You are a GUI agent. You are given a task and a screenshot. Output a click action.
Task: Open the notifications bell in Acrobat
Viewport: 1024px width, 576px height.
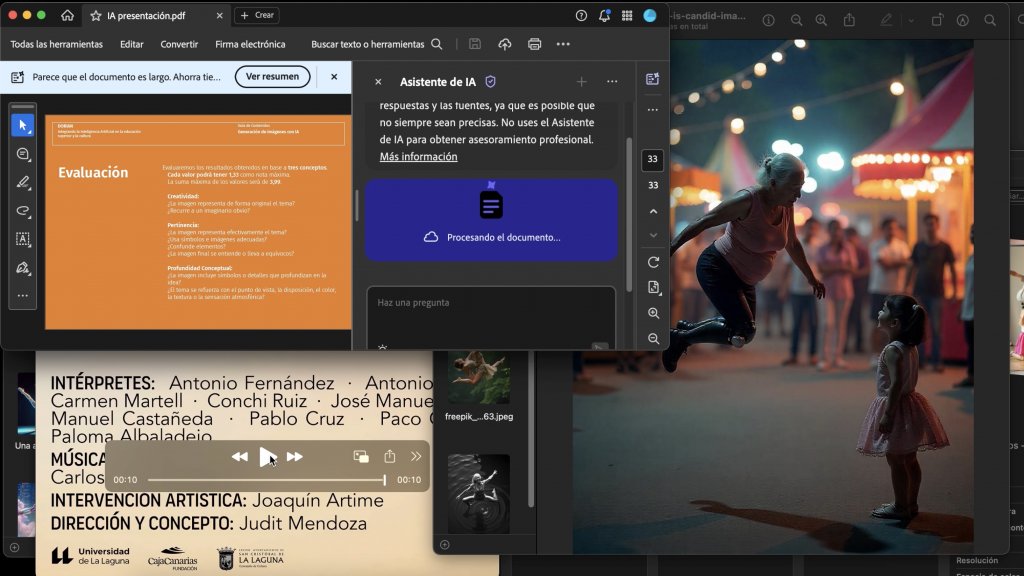pyautogui.click(x=604, y=16)
